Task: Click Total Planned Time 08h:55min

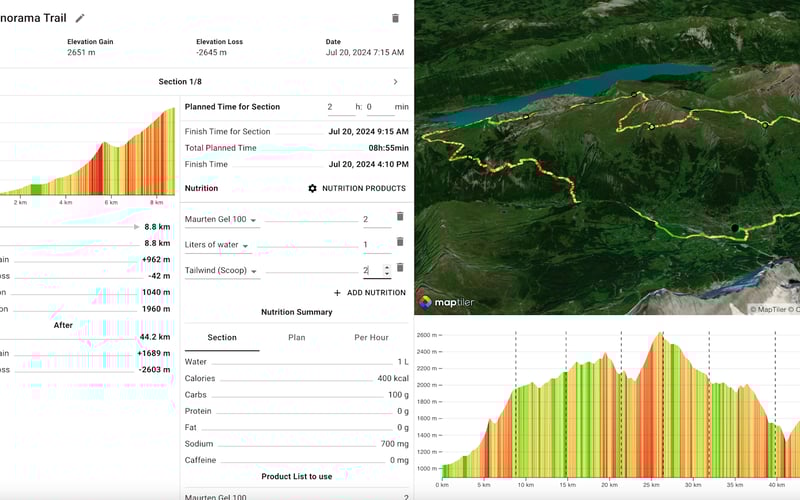Action: click(x=388, y=148)
